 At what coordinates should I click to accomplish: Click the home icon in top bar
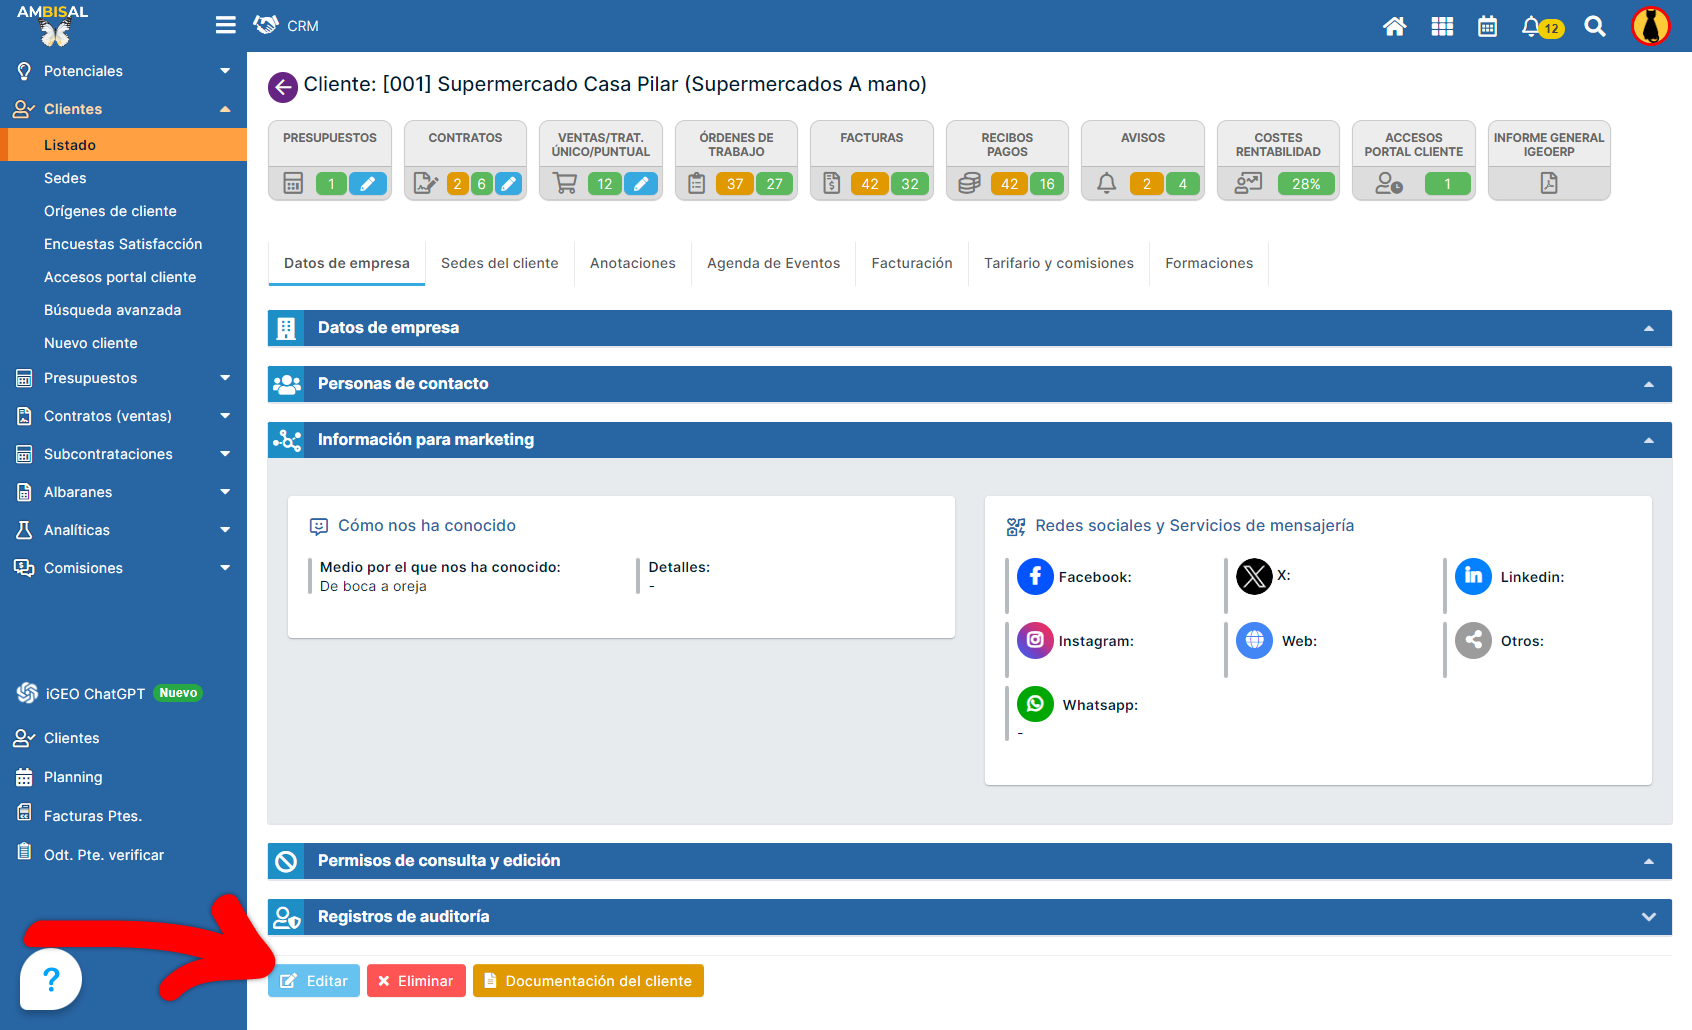pyautogui.click(x=1394, y=26)
